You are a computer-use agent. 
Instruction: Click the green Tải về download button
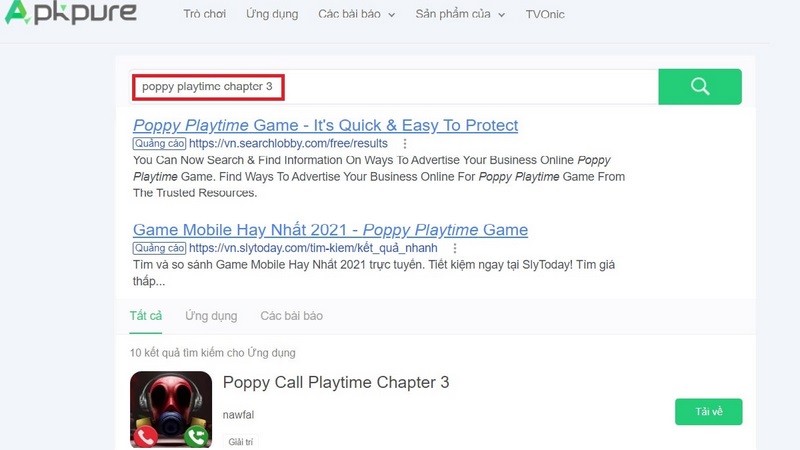(708, 412)
